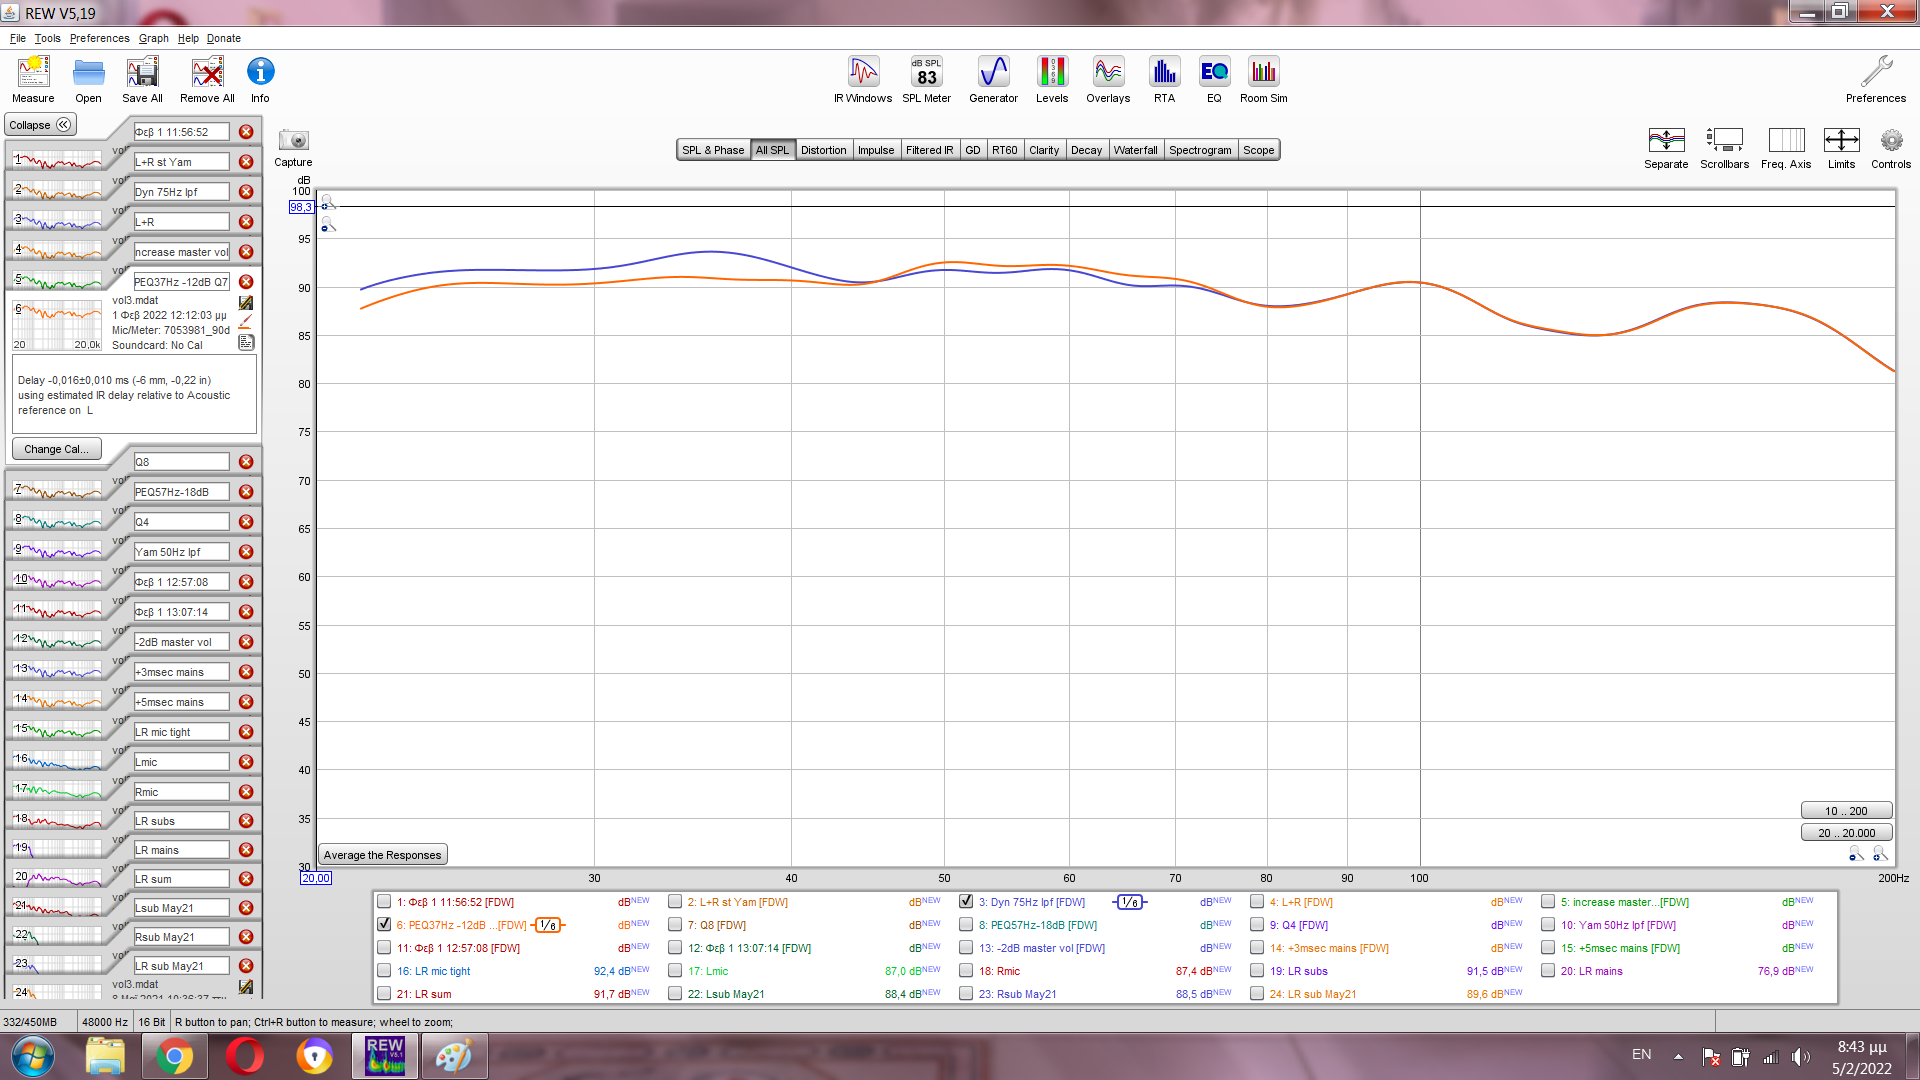Switch to the Waterfall tab
1920x1080 pixels.
click(x=1135, y=150)
